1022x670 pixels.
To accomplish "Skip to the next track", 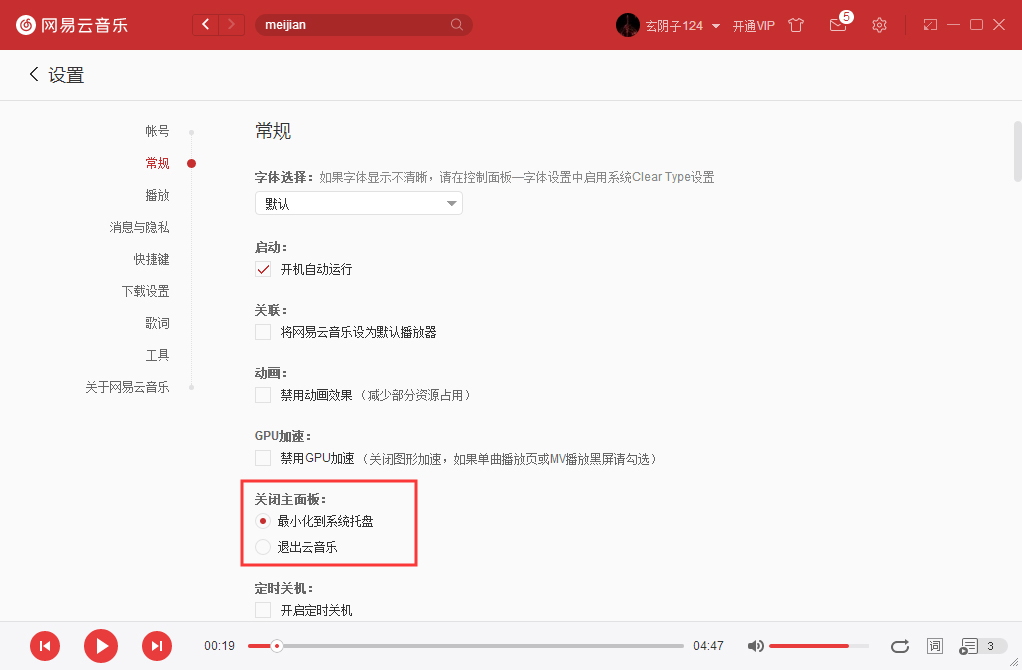I will [157, 646].
